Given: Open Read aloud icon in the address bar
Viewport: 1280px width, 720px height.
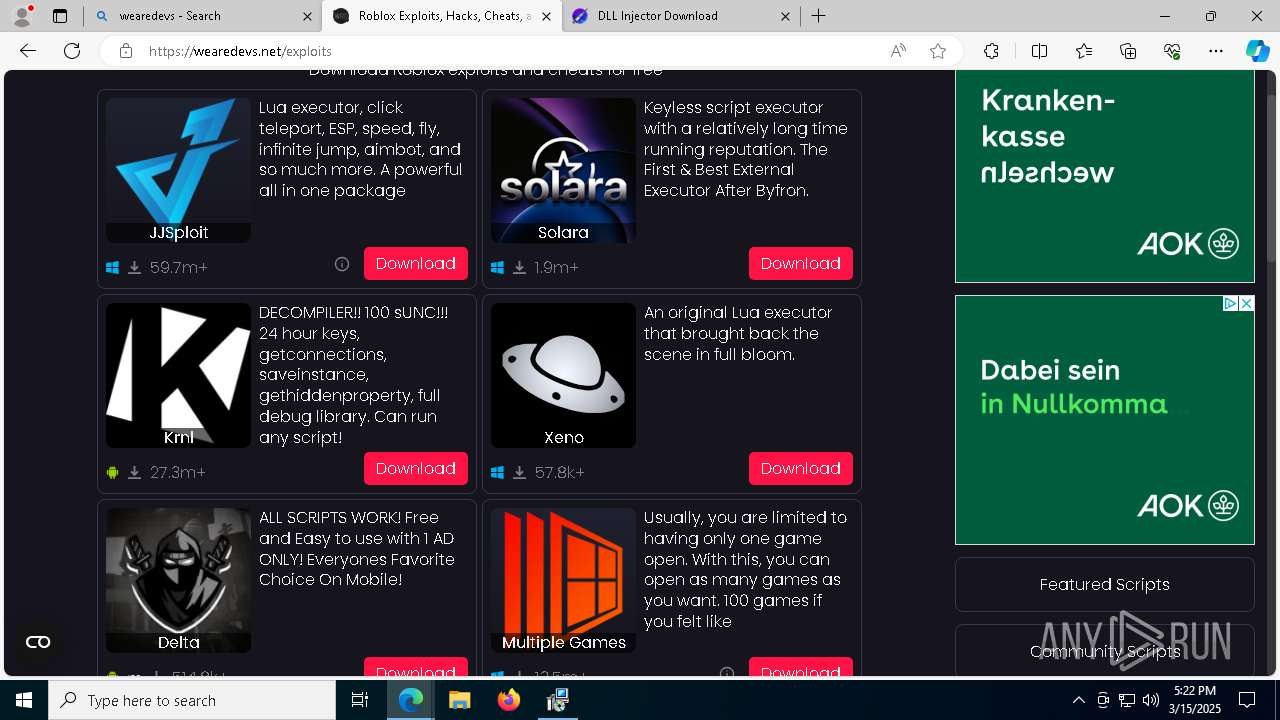Looking at the screenshot, I should 898,51.
